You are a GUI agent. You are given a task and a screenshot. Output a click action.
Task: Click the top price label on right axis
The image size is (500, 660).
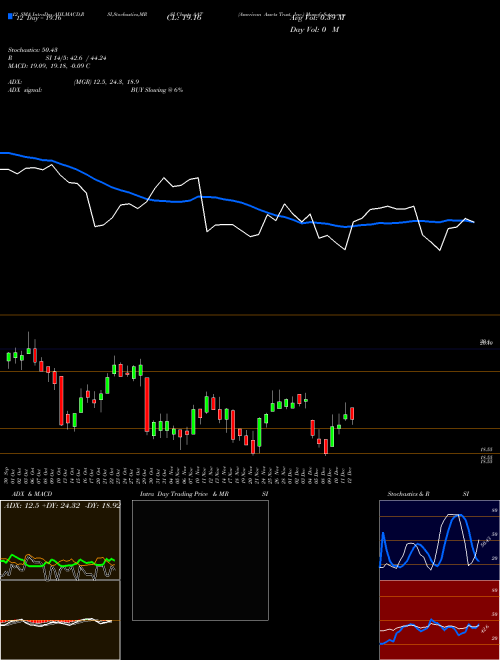pos(486,343)
